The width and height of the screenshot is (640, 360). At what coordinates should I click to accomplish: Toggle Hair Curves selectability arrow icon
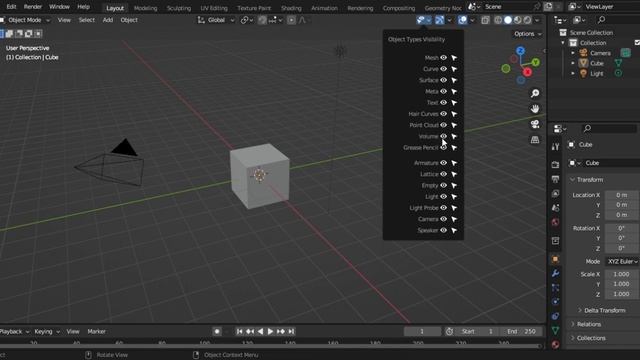(x=454, y=114)
